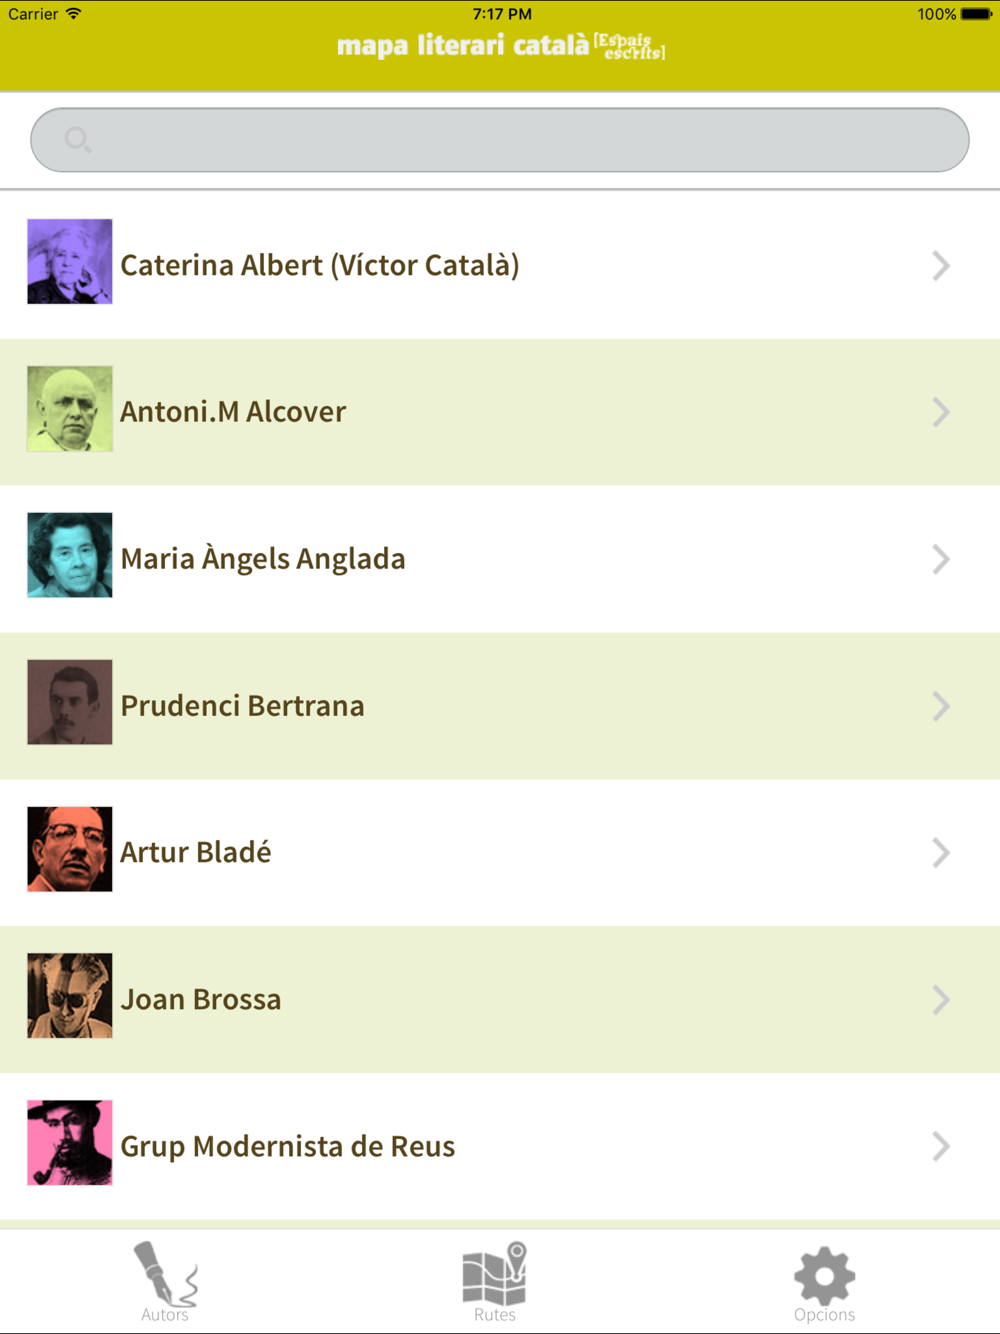Expand Grup Modernista de Reus chevron

click(941, 1146)
